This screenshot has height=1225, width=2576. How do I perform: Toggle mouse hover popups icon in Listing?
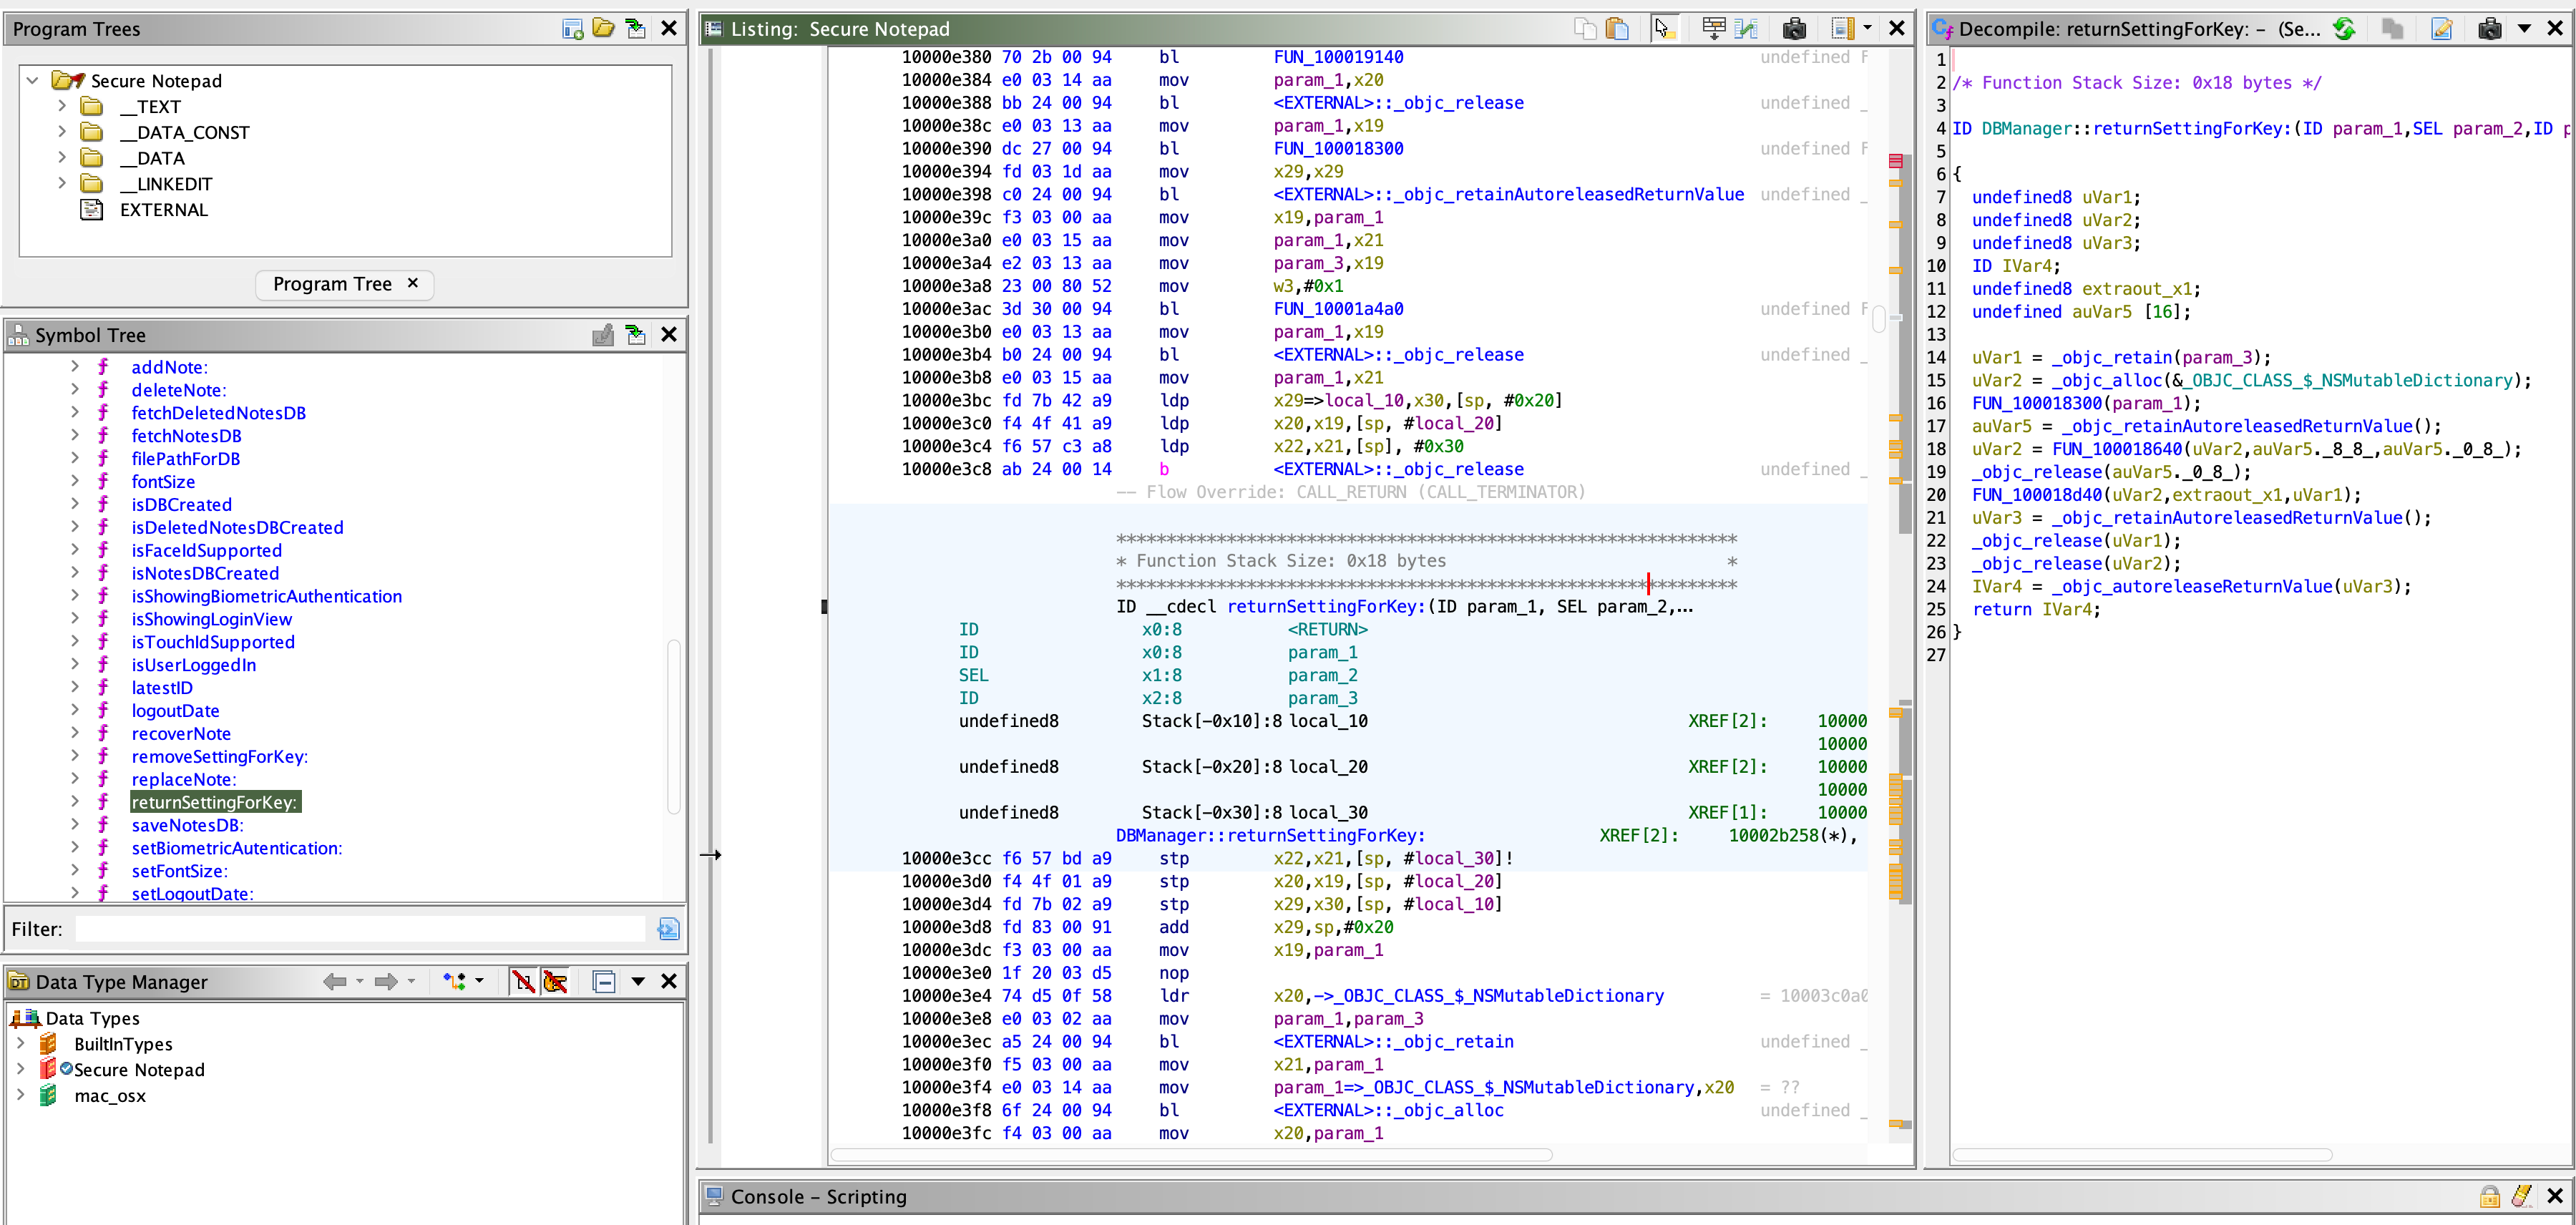coord(1664,29)
